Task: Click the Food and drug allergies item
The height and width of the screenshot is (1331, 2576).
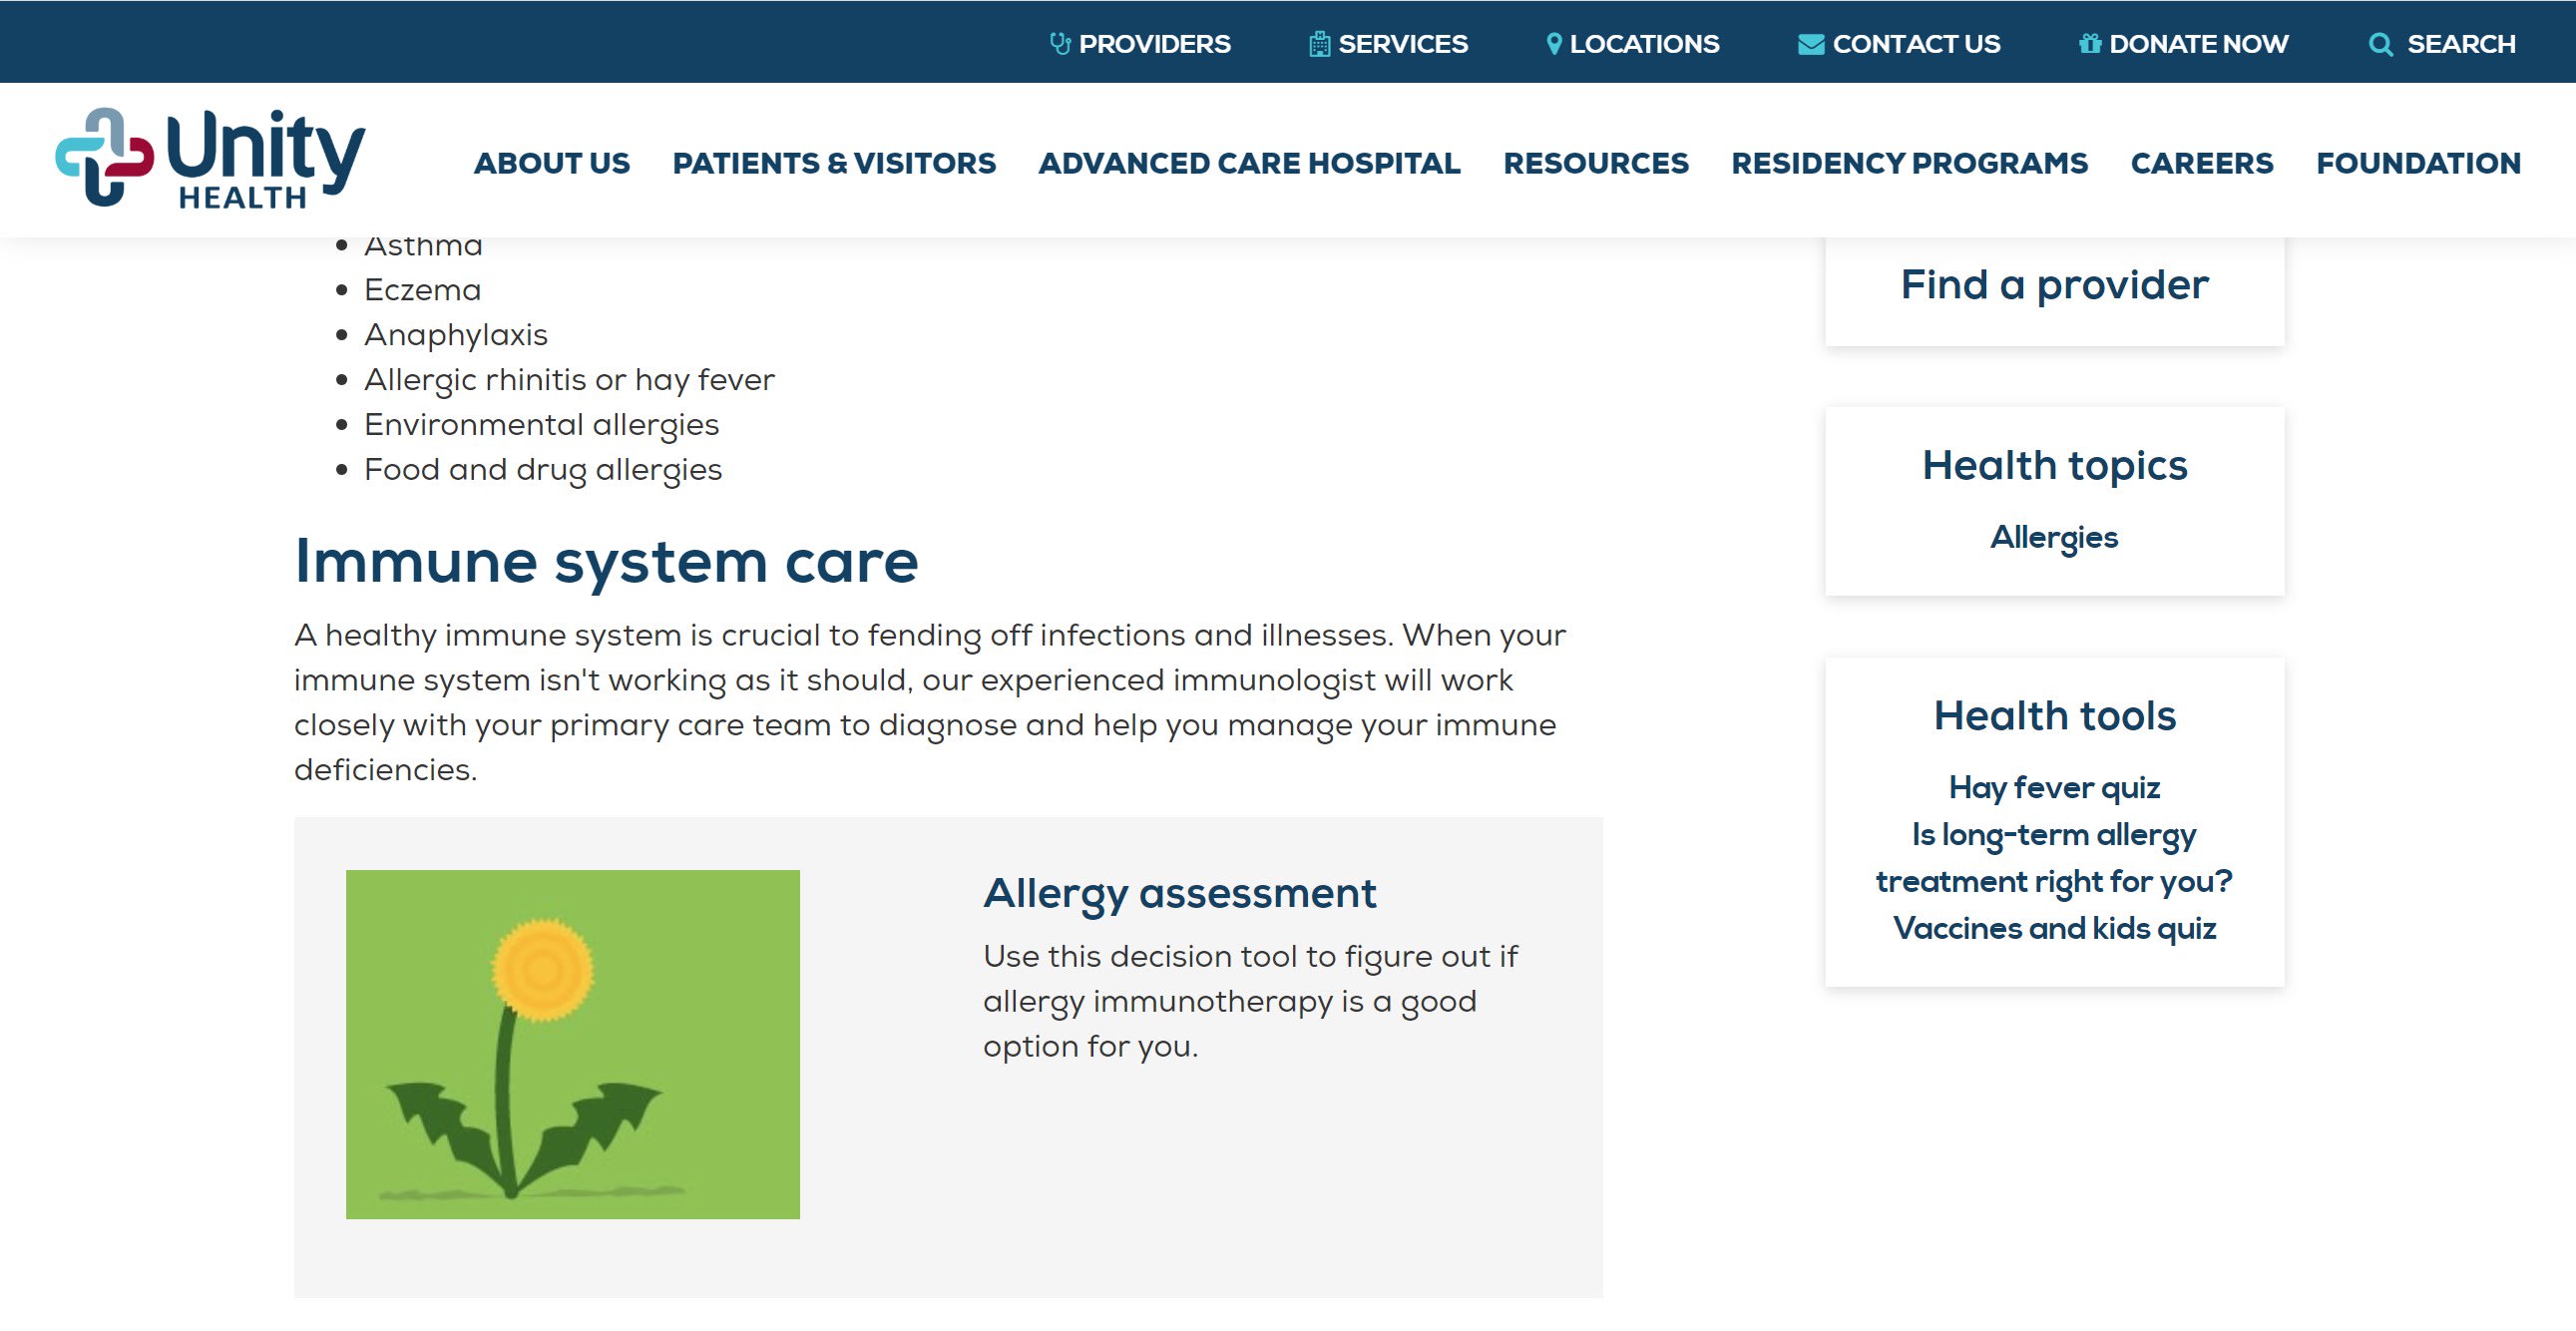Action: pos(543,470)
